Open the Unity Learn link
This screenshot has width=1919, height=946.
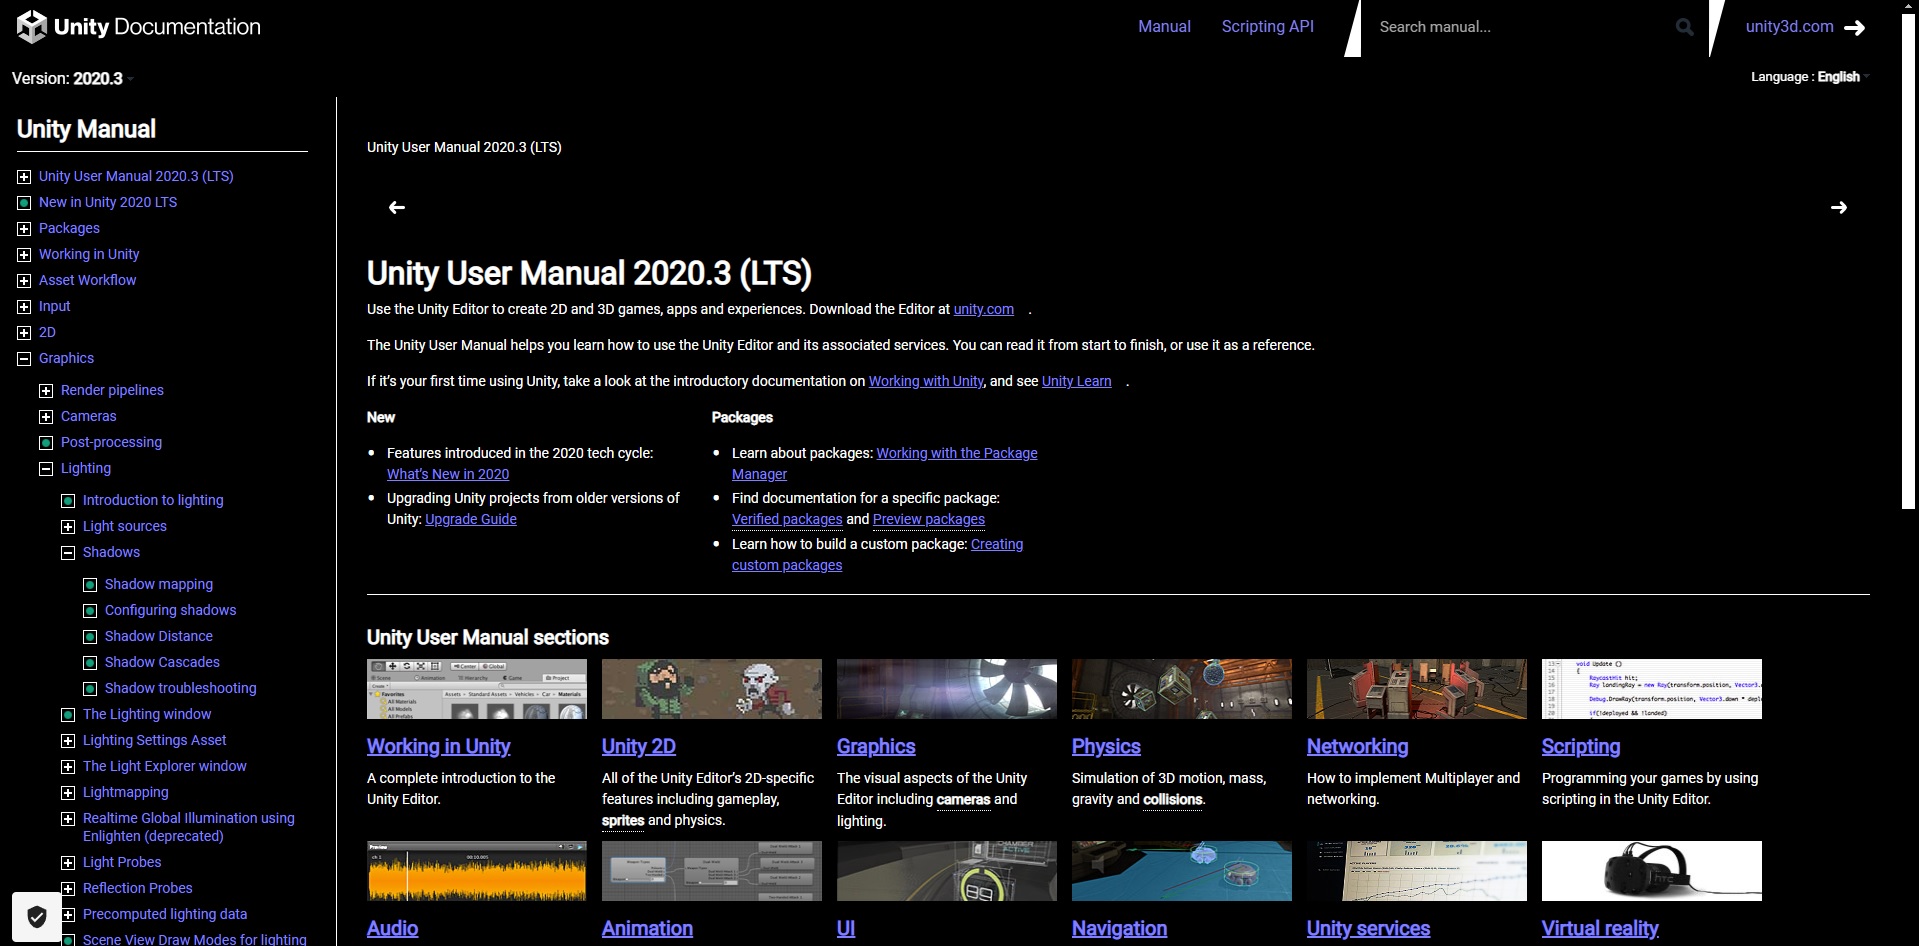click(1076, 382)
